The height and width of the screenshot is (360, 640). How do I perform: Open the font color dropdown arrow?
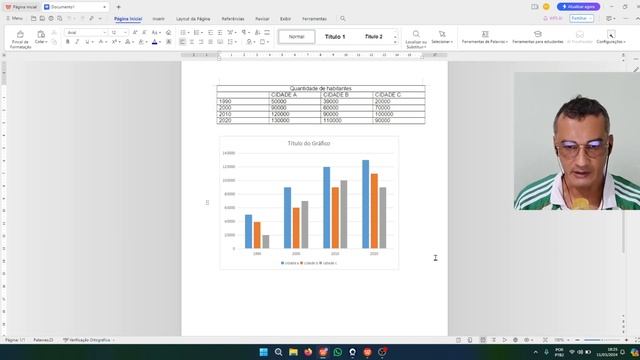click(160, 42)
